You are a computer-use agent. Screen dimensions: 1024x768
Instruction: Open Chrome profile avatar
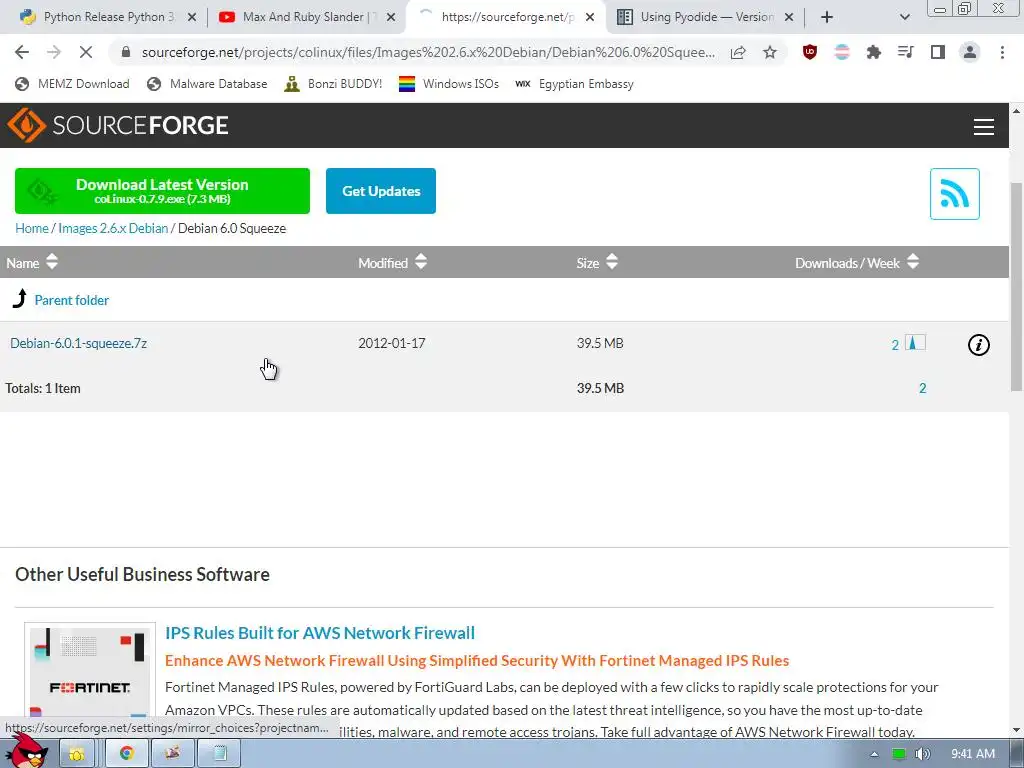pos(970,52)
